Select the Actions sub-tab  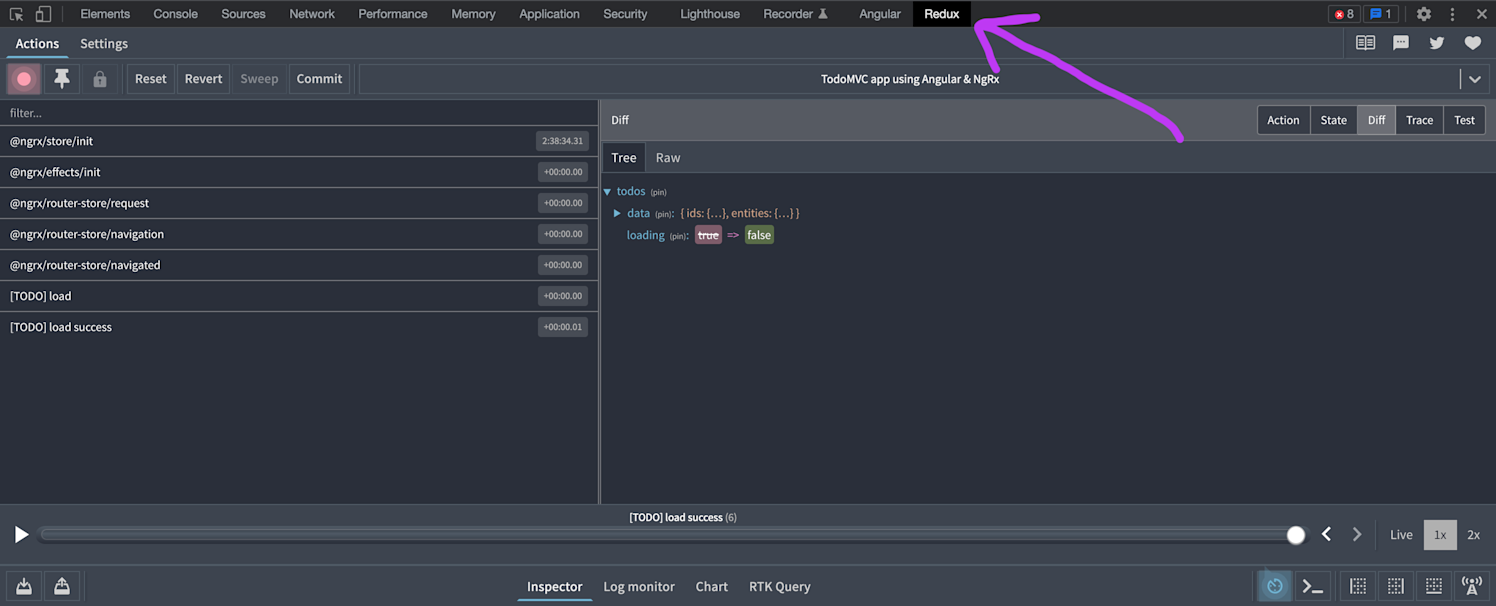(37, 43)
